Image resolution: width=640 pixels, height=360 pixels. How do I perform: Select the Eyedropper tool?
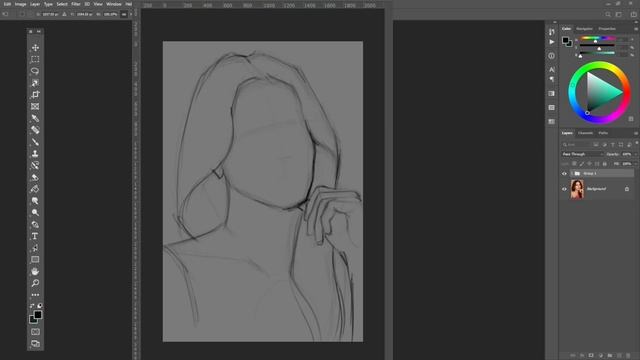(35, 118)
